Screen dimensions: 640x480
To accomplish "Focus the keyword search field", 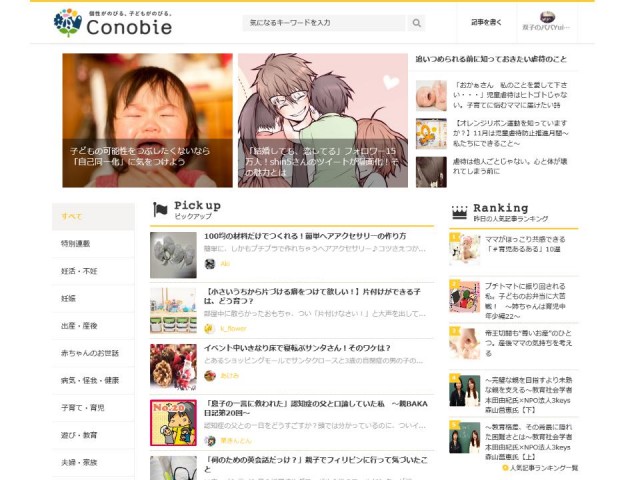I will tap(324, 23).
